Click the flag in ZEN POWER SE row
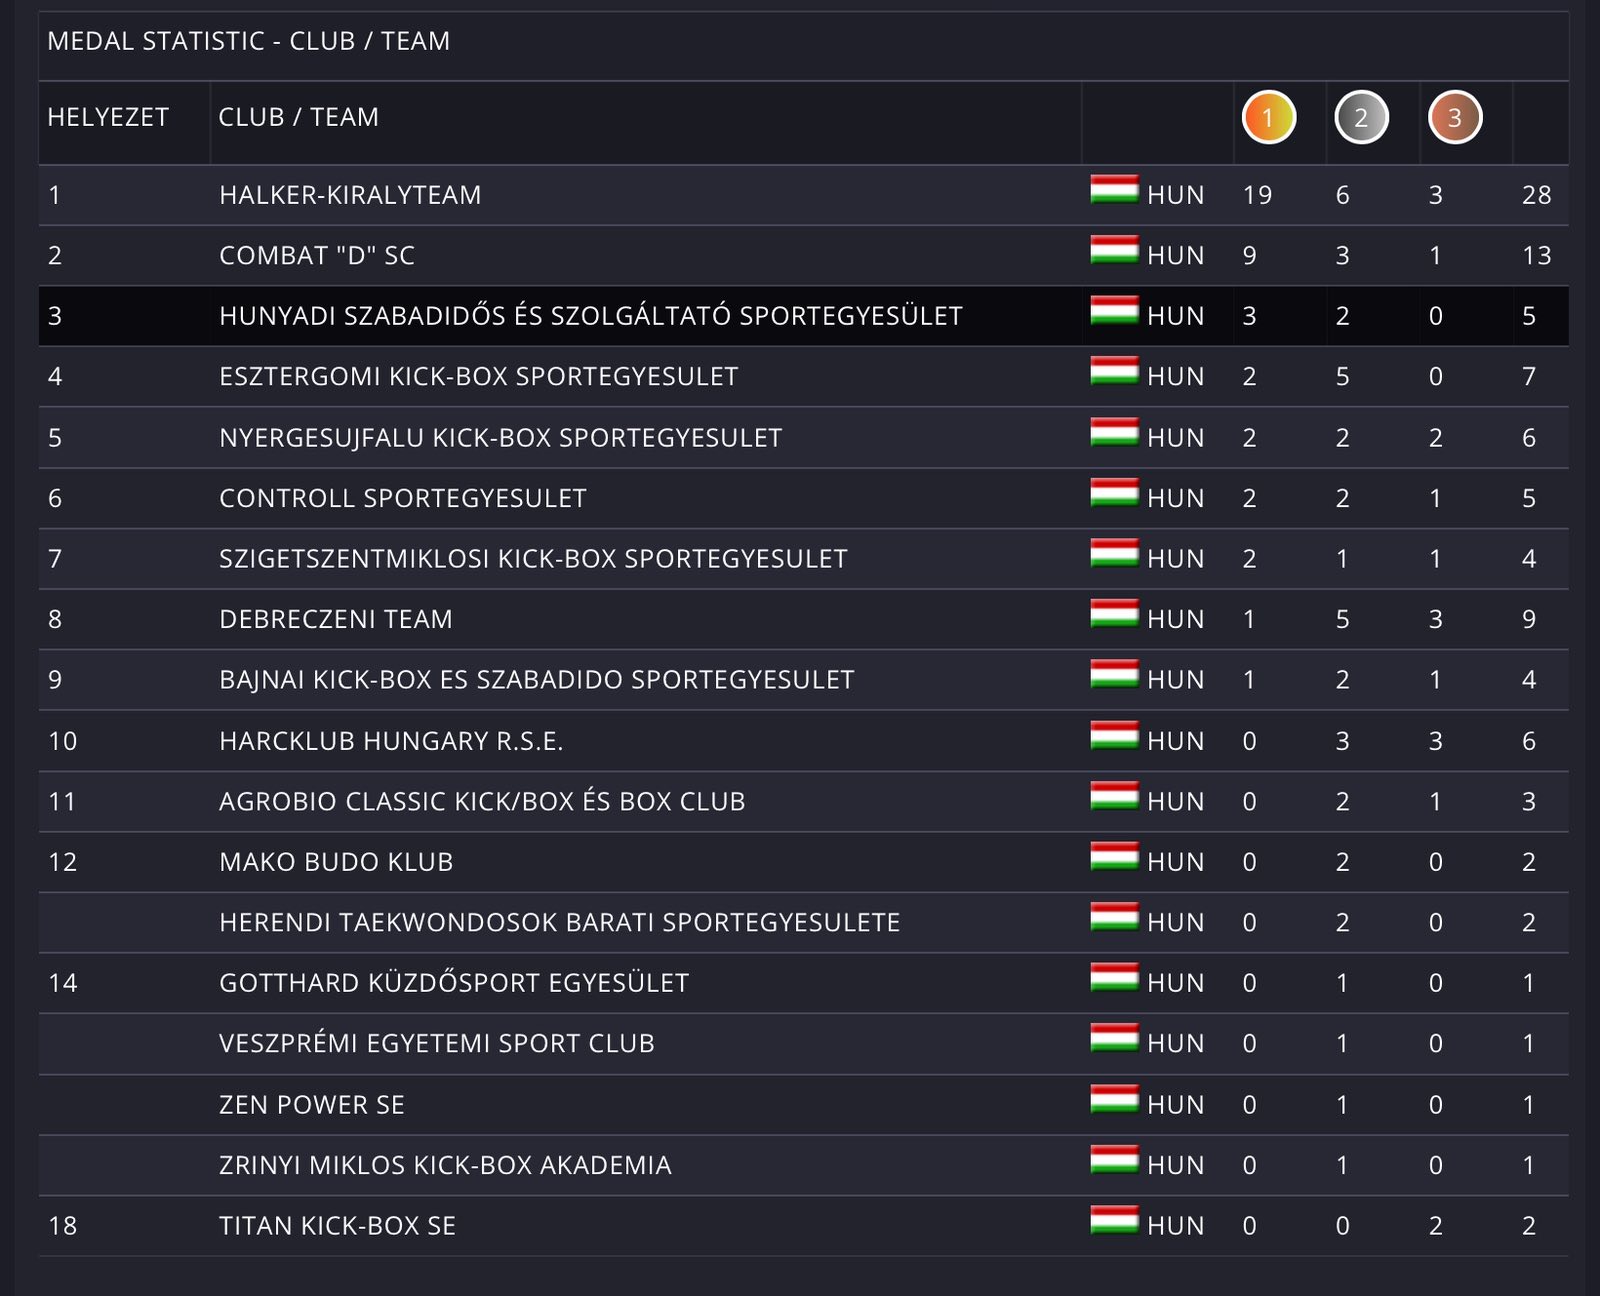Screen dimensions: 1600x1296 point(1114,1100)
